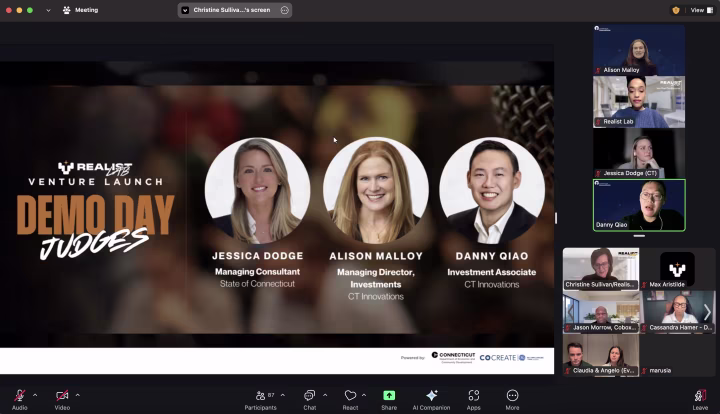The width and height of the screenshot is (720, 414).
Task: Go to next gallery page arrow
Action: tap(707, 313)
